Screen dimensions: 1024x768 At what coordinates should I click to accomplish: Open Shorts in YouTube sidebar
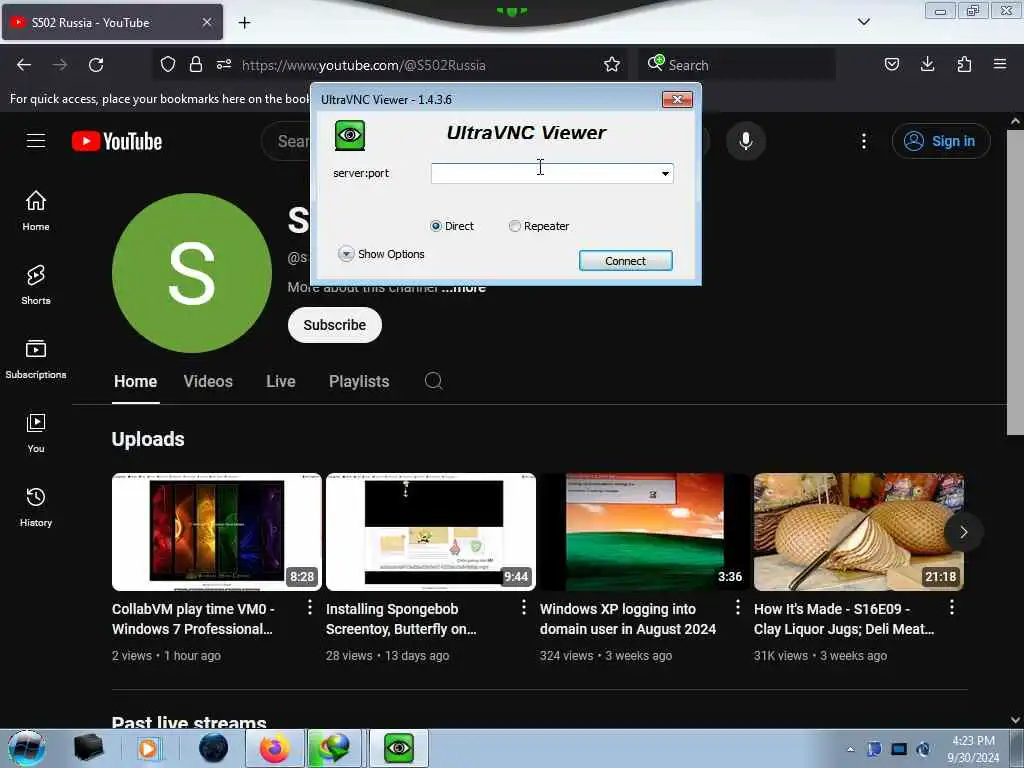(36, 285)
